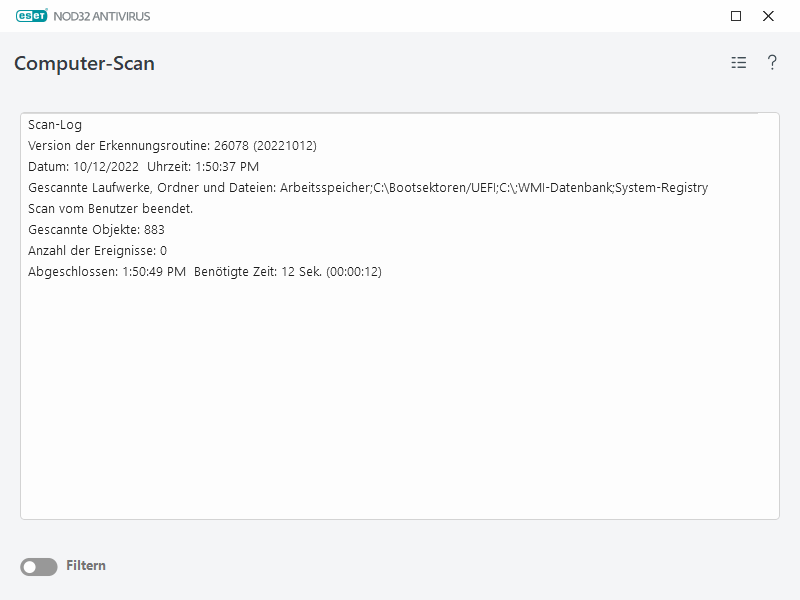Click the Datum and Uhrzeit log line
800x600 pixels.
point(138,165)
